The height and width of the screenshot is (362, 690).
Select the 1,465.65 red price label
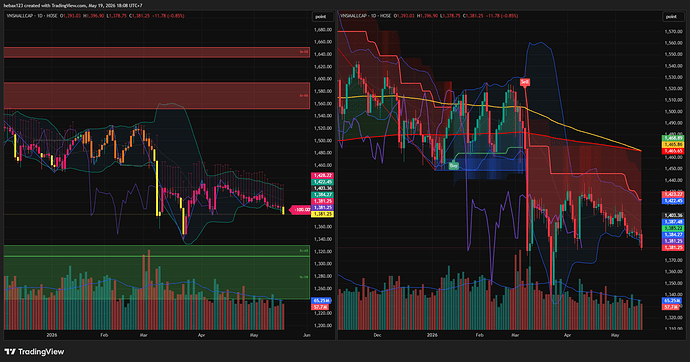point(673,151)
